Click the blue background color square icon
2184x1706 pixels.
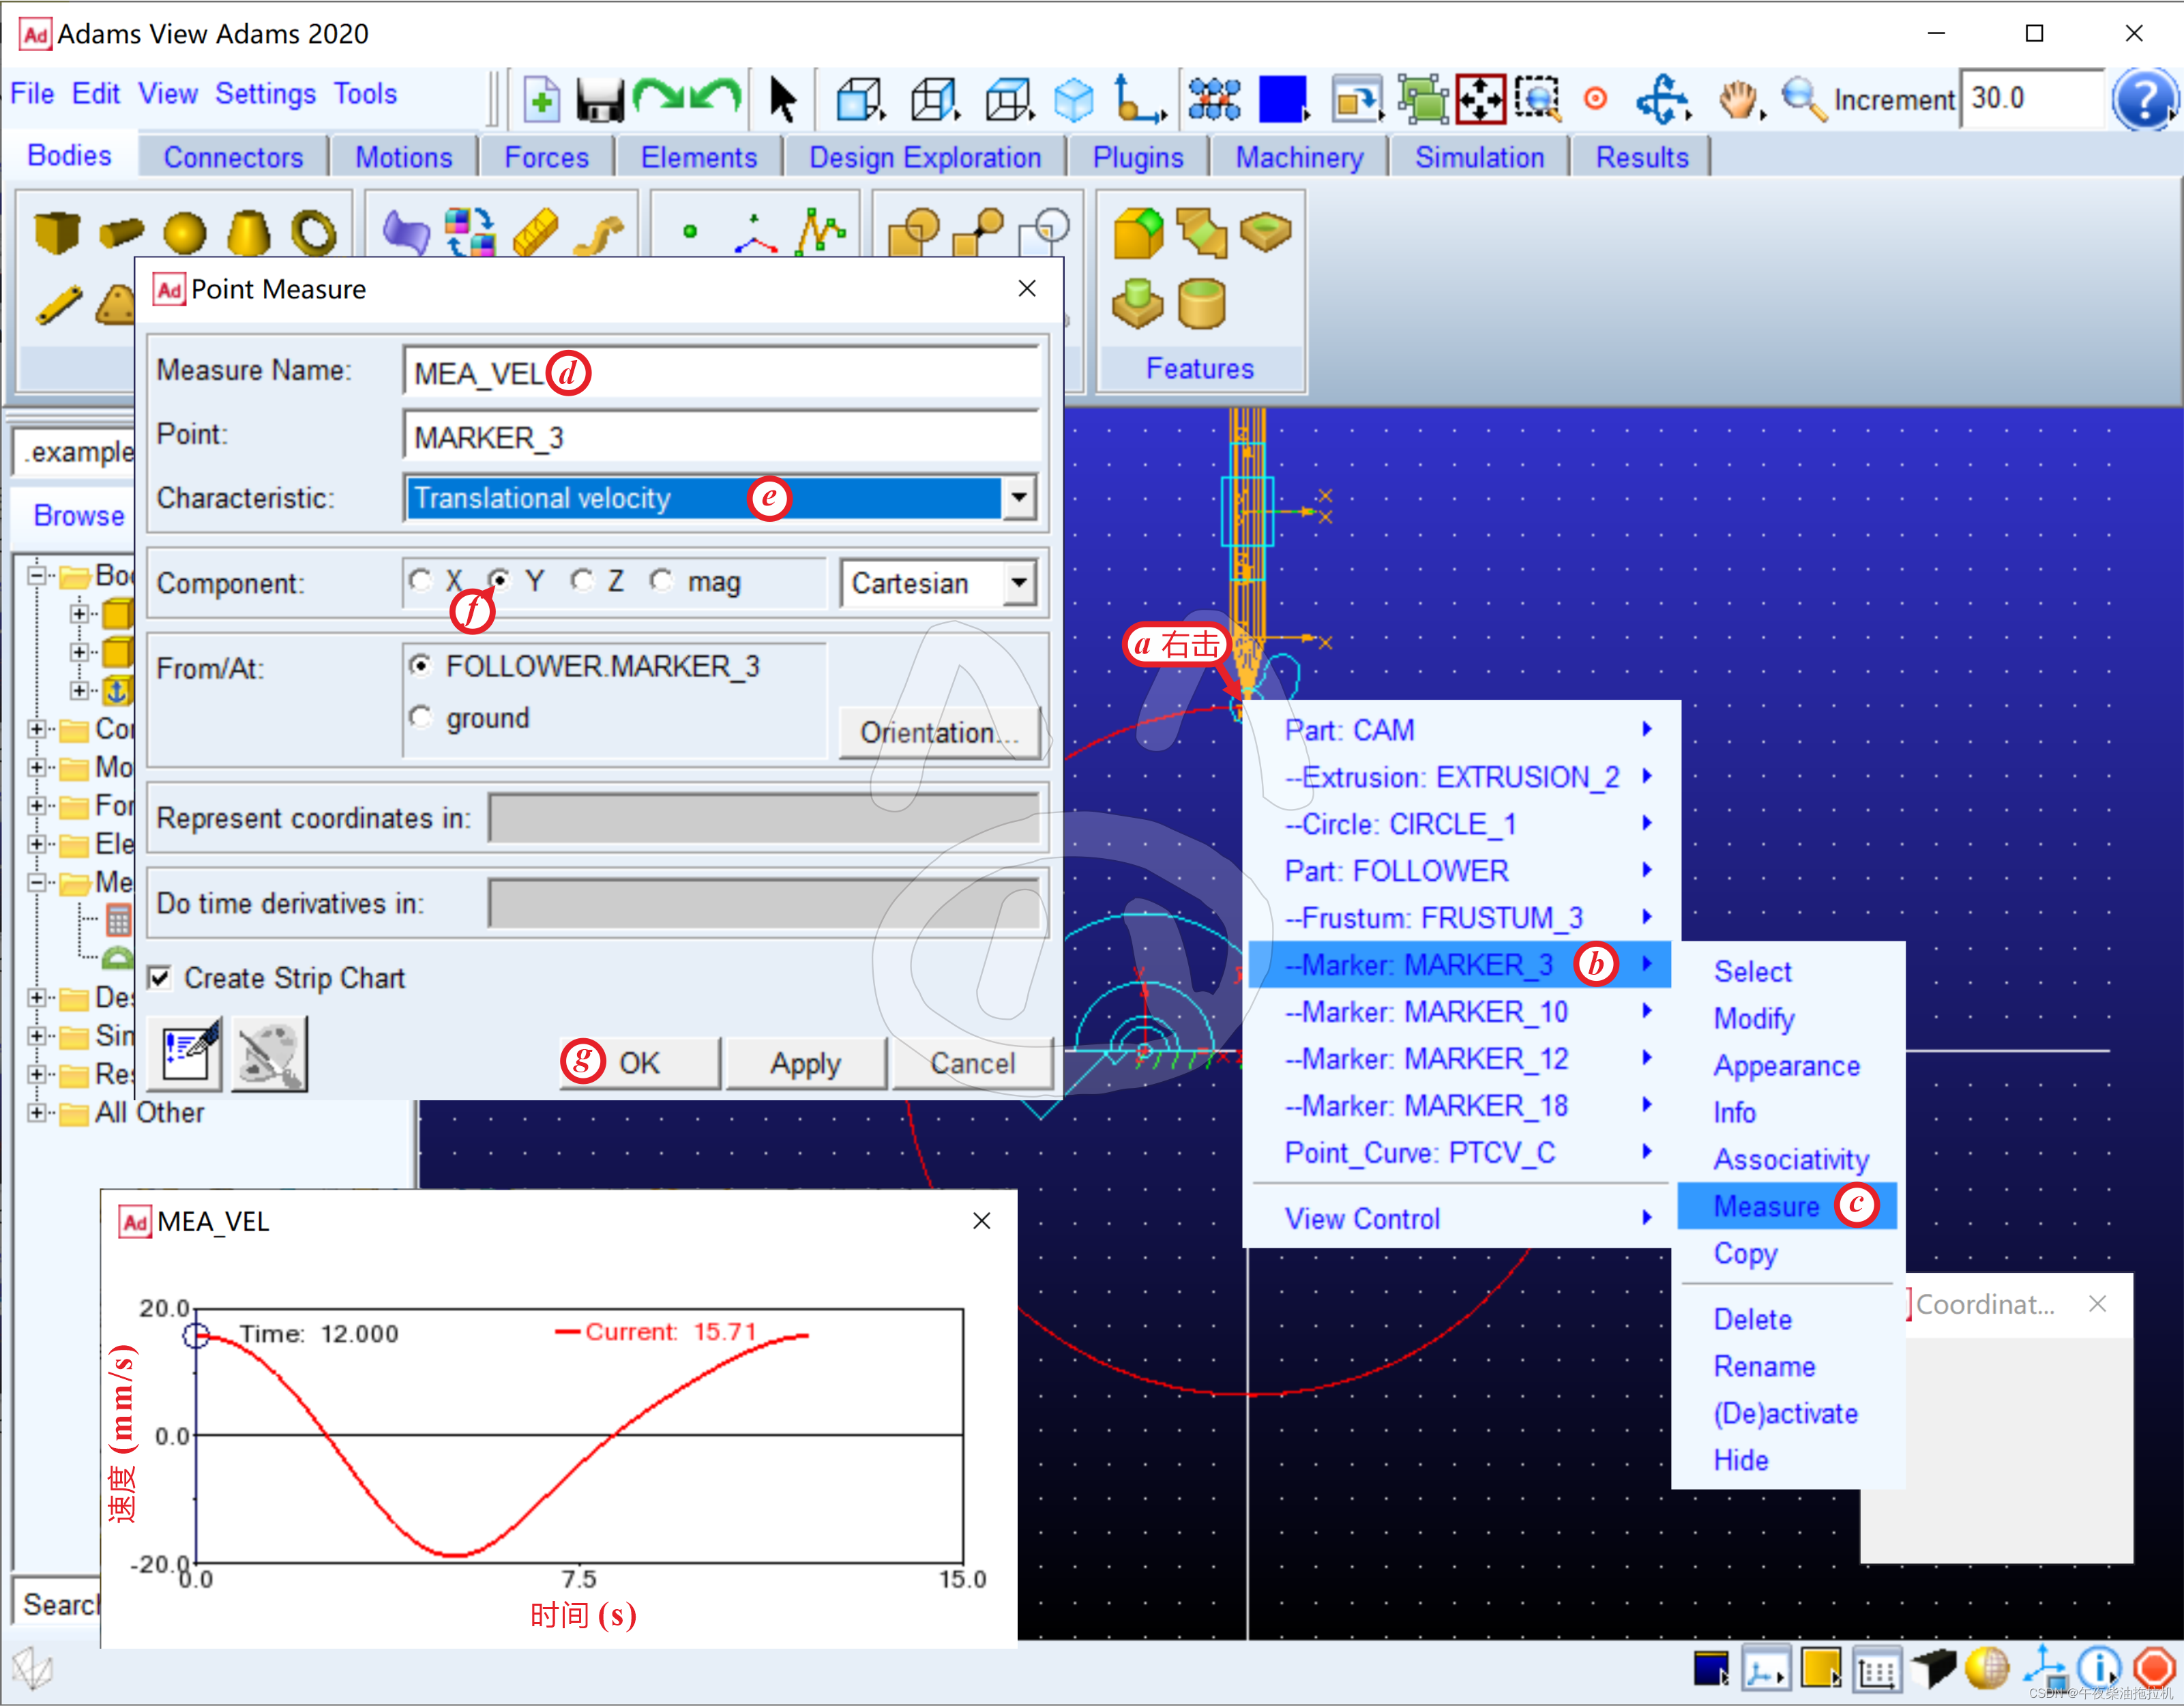click(x=1283, y=99)
